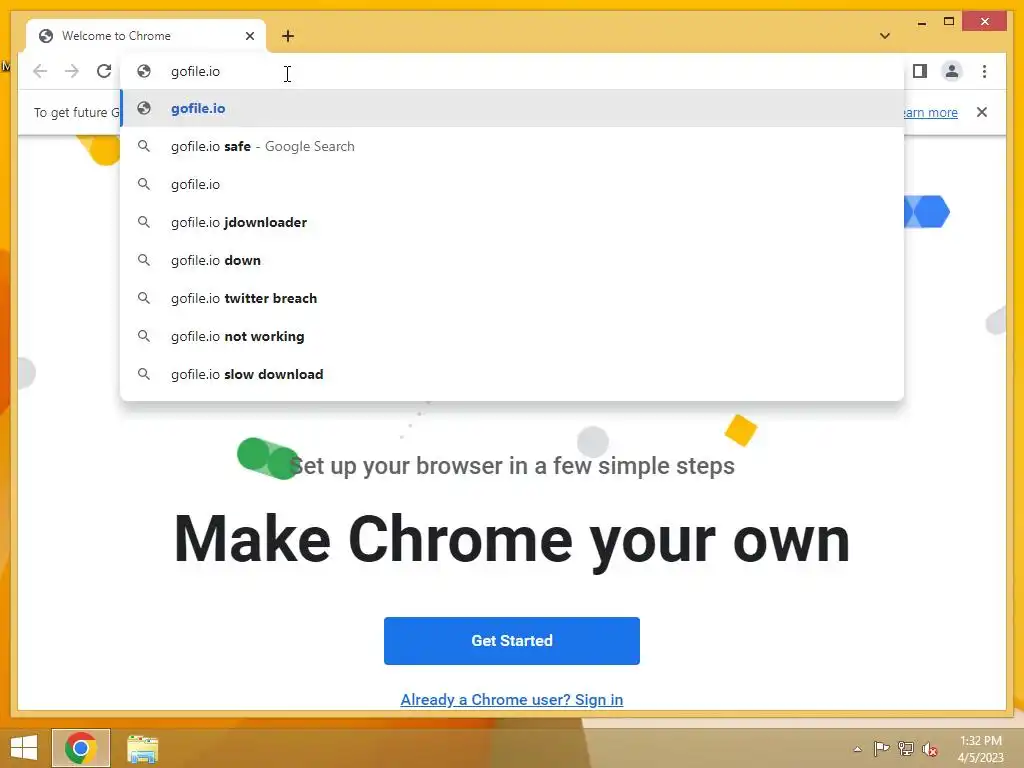Choose the 'gofile.io down' suggestion
The height and width of the screenshot is (768, 1024).
[x=512, y=260]
